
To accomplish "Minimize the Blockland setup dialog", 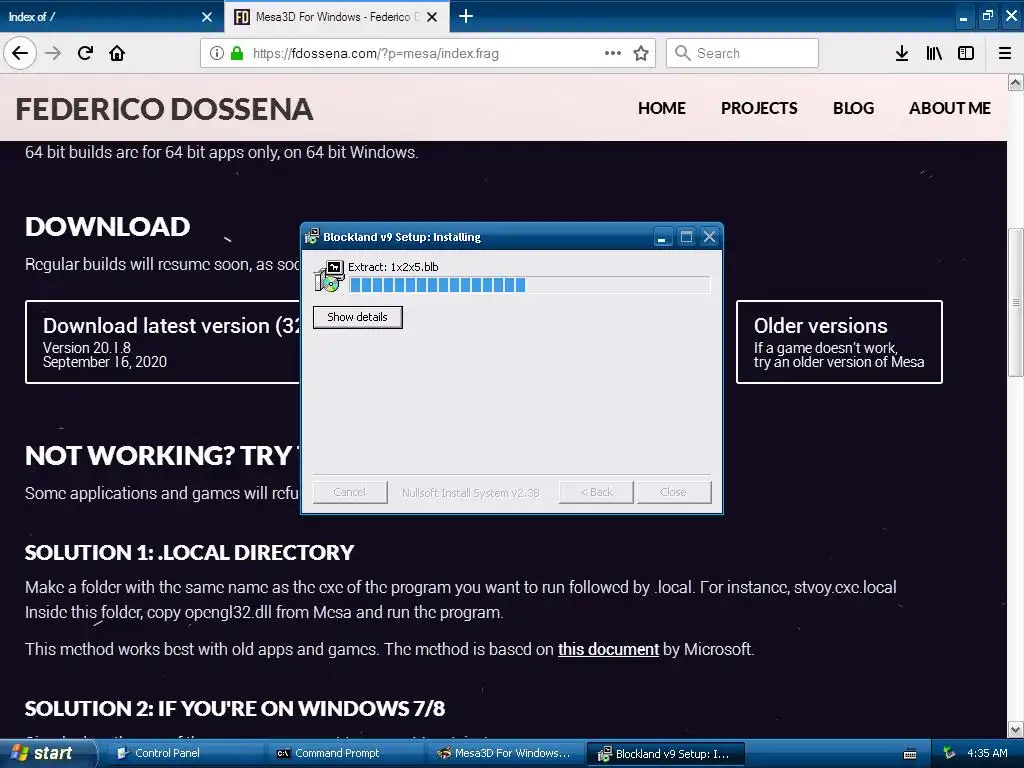I will 662,237.
